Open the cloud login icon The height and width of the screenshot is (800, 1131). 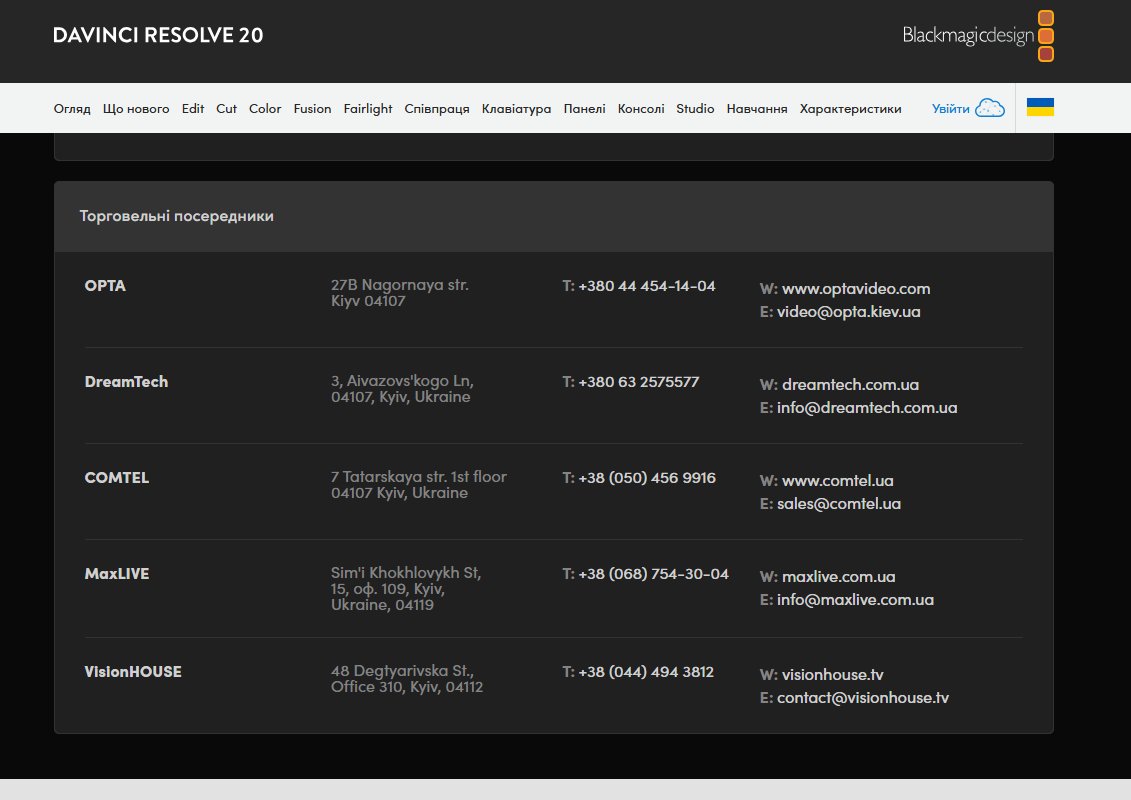[990, 108]
